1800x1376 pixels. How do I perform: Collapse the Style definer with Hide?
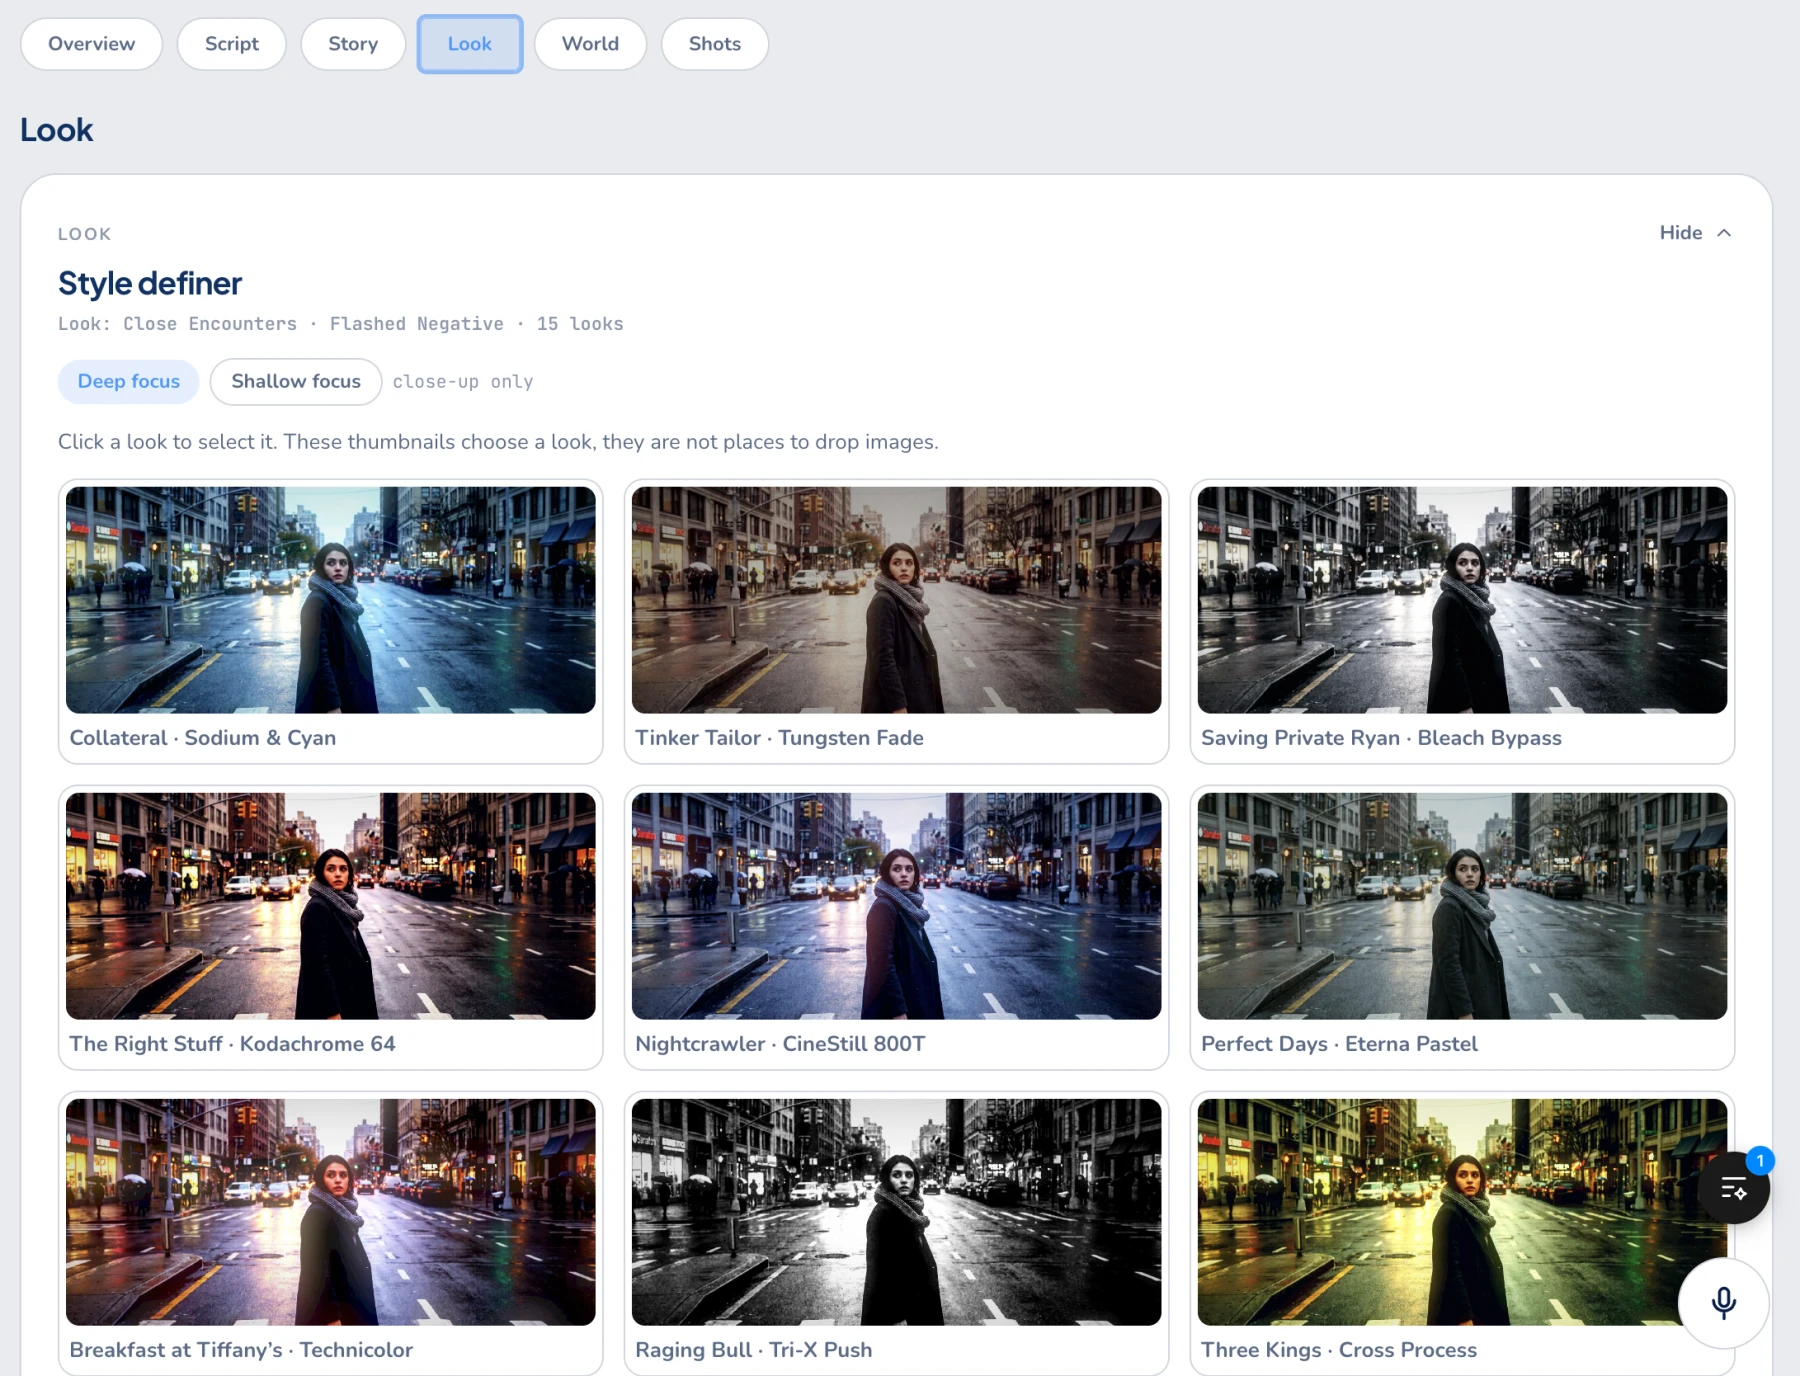click(x=1695, y=233)
